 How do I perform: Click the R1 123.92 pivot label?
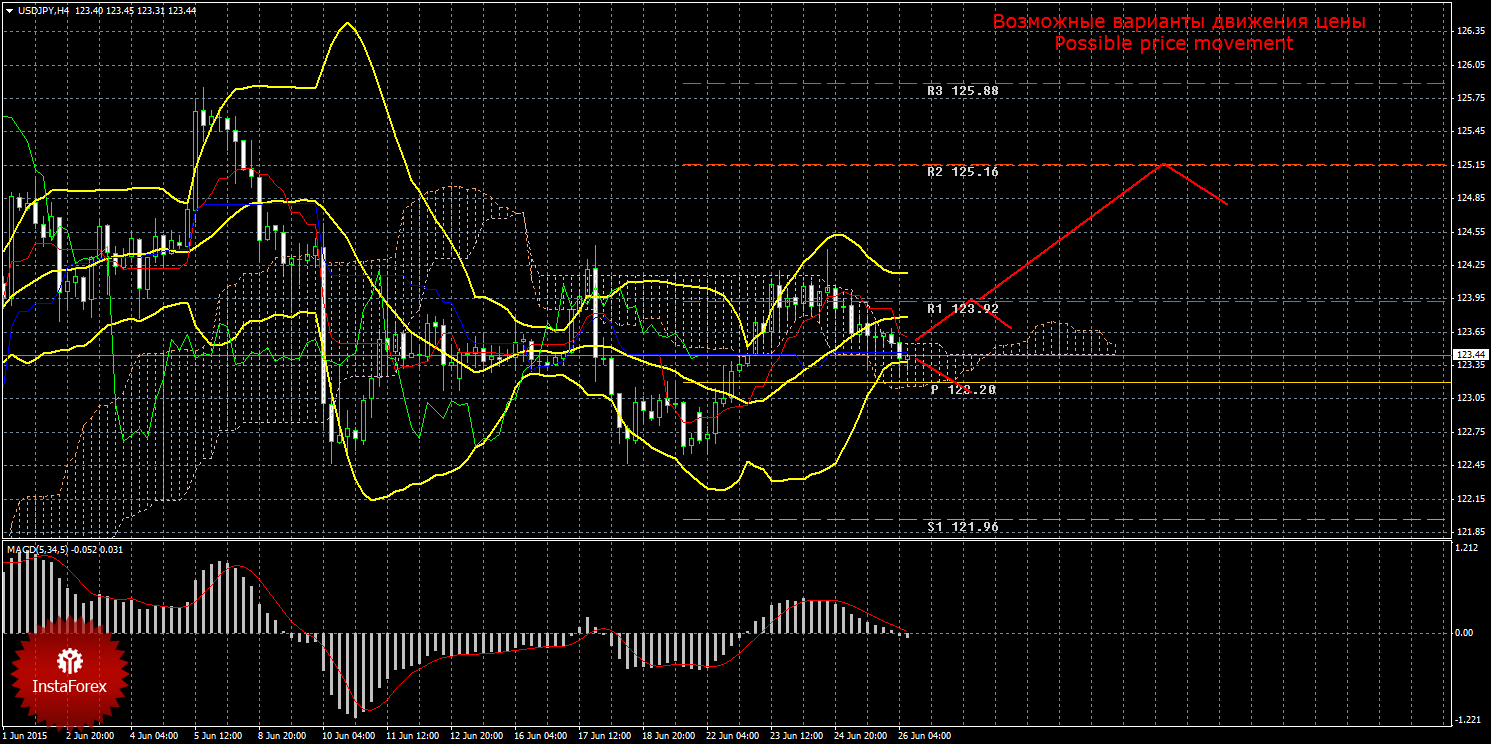(x=962, y=309)
